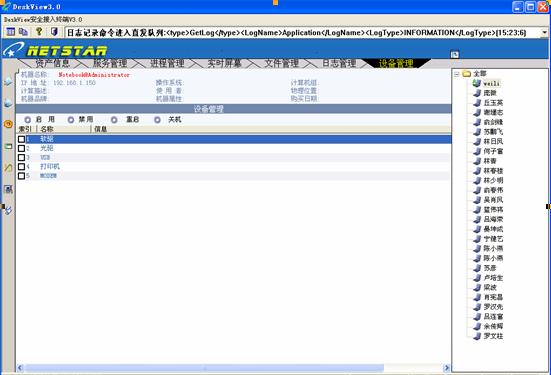Screen dimensions: 551x375
Task: Select the 关机 radio button
Action: point(157,120)
